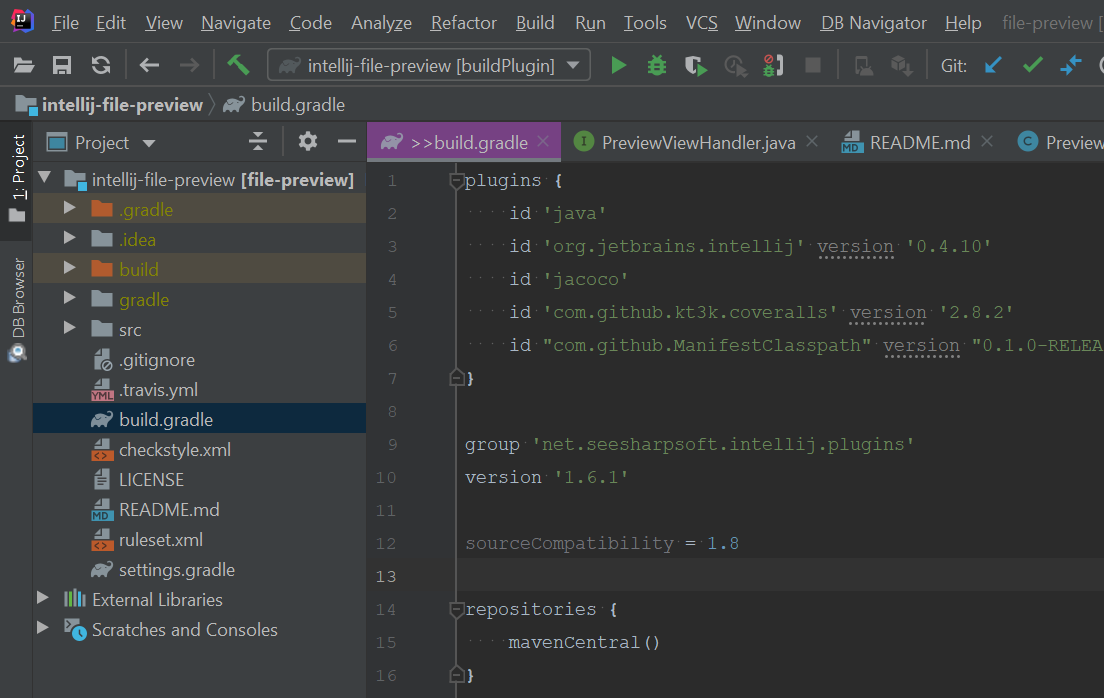This screenshot has height=698, width=1104.
Task: Click the Open folder toolbar icon
Action: pos(24,66)
